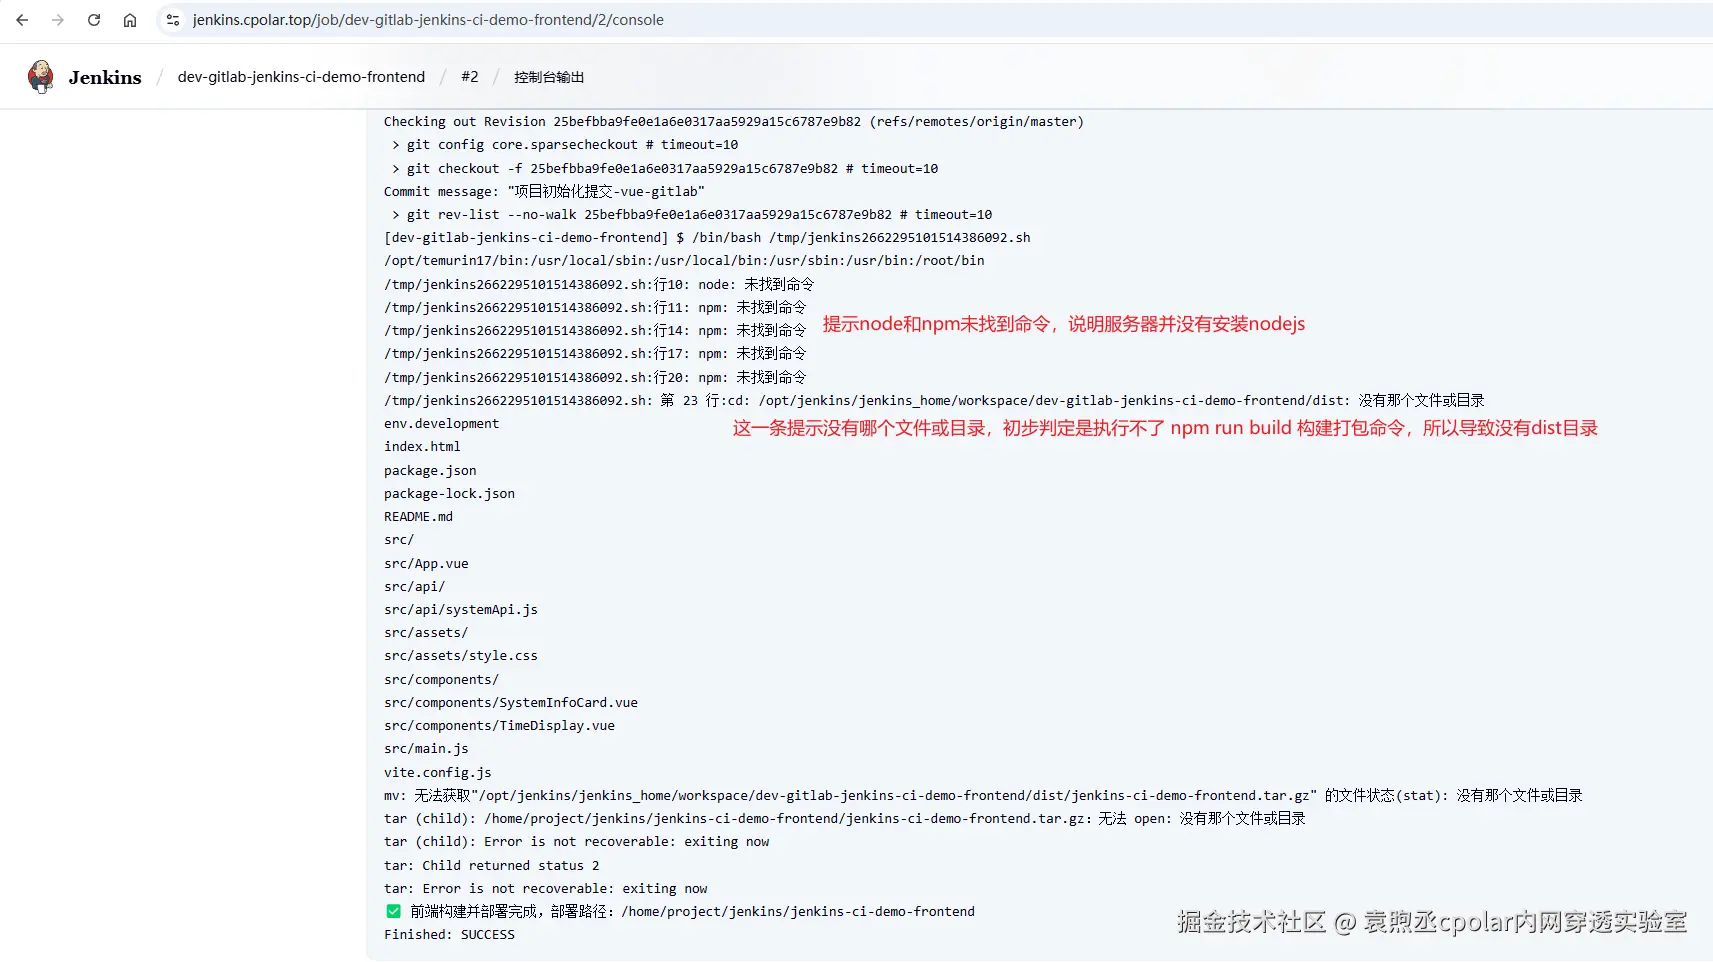This screenshot has height=962, width=1713.
Task: Click 'src/components/TimeDisplay.vue' line
Action: point(499,726)
